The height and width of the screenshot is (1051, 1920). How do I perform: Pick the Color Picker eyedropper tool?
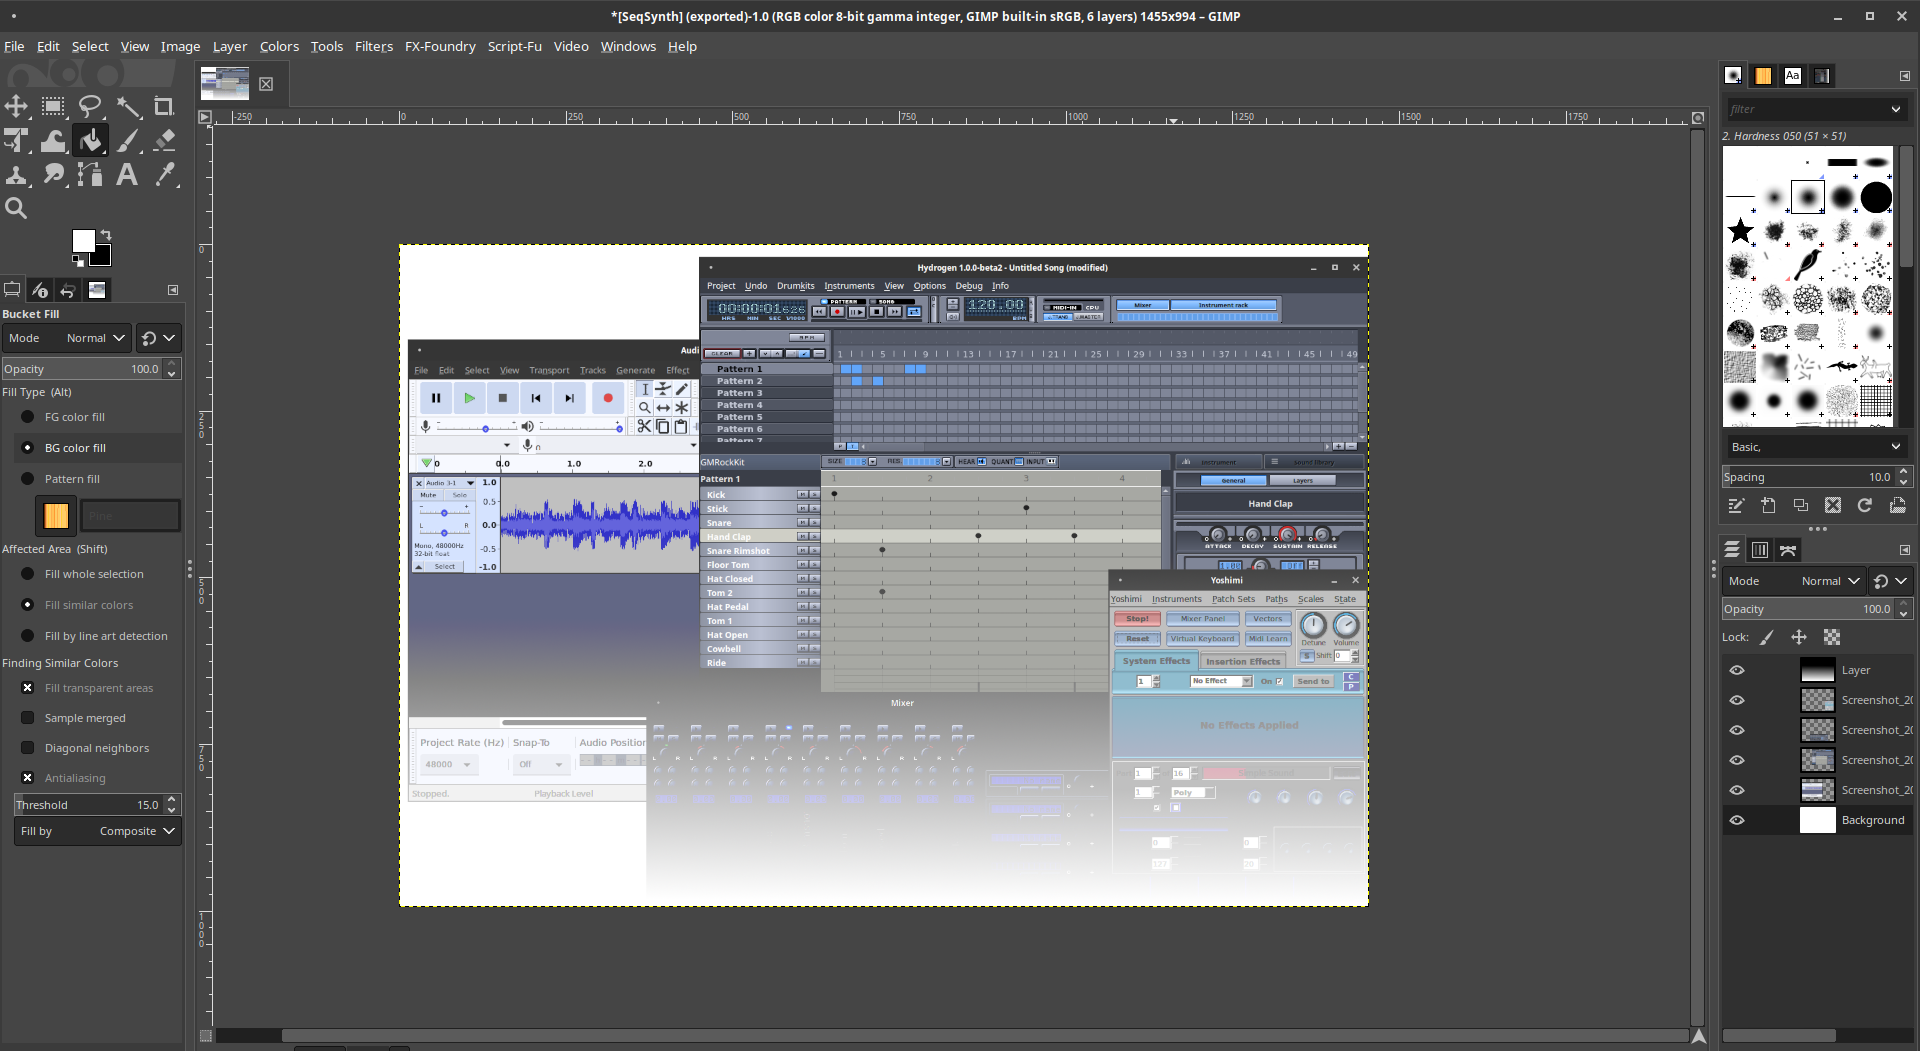(165, 175)
